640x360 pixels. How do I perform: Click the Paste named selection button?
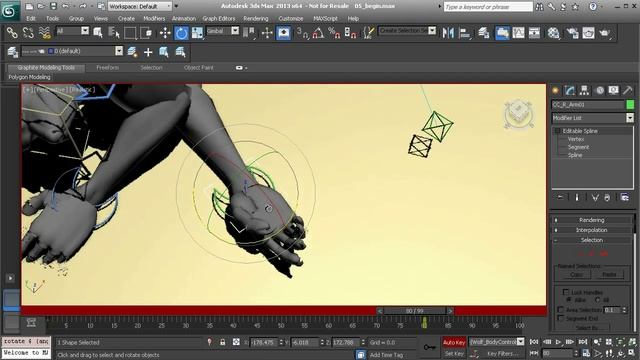coord(609,275)
